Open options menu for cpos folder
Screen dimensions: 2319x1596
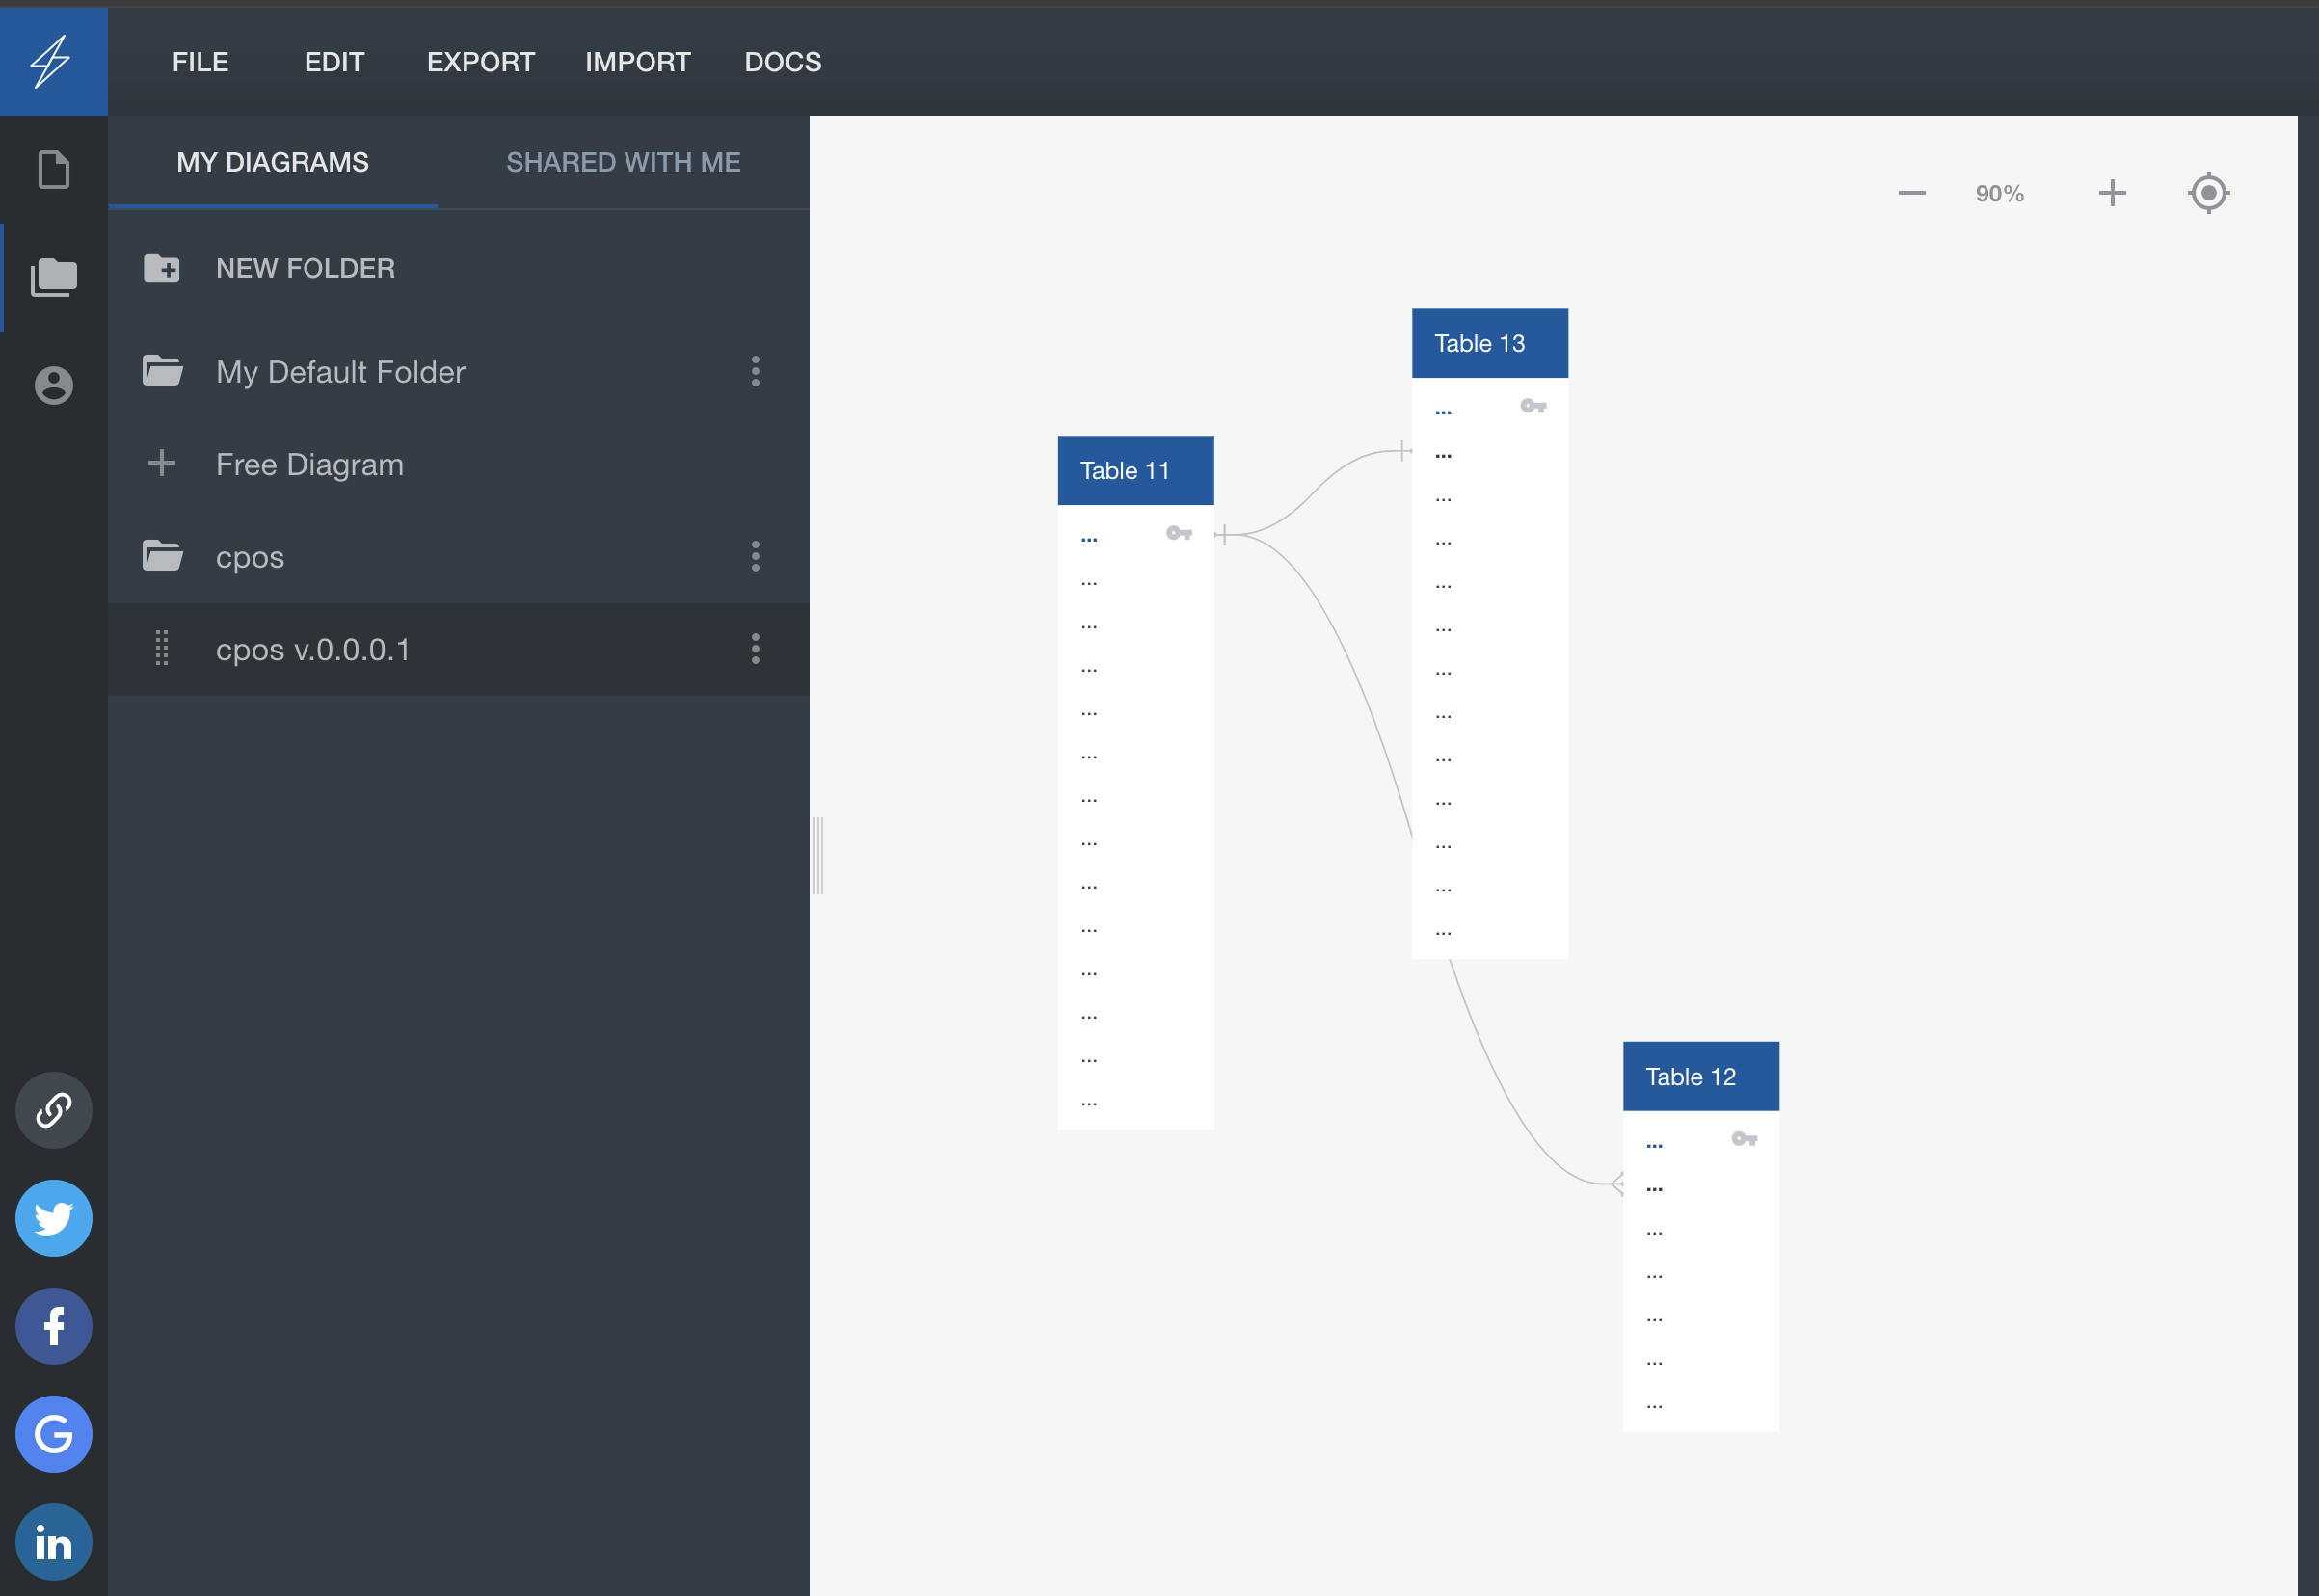755,556
